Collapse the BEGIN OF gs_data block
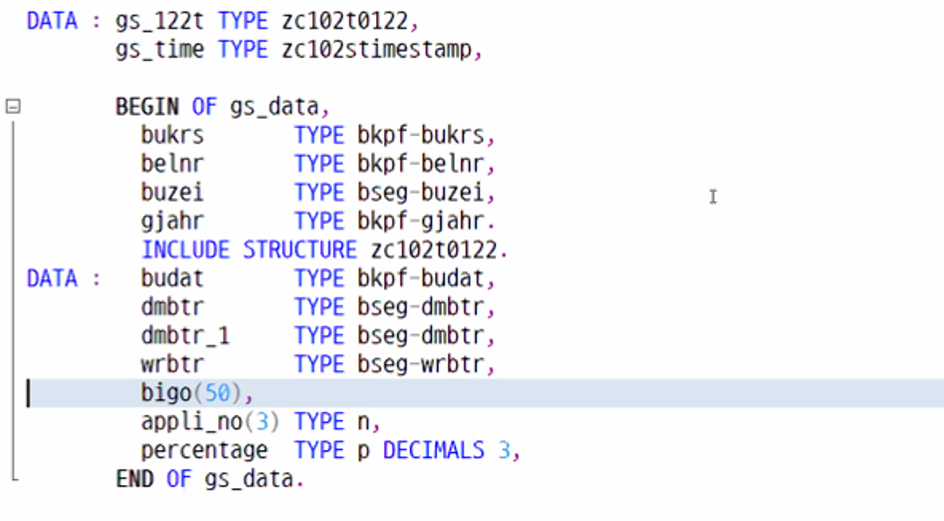The image size is (944, 521). click(13, 107)
